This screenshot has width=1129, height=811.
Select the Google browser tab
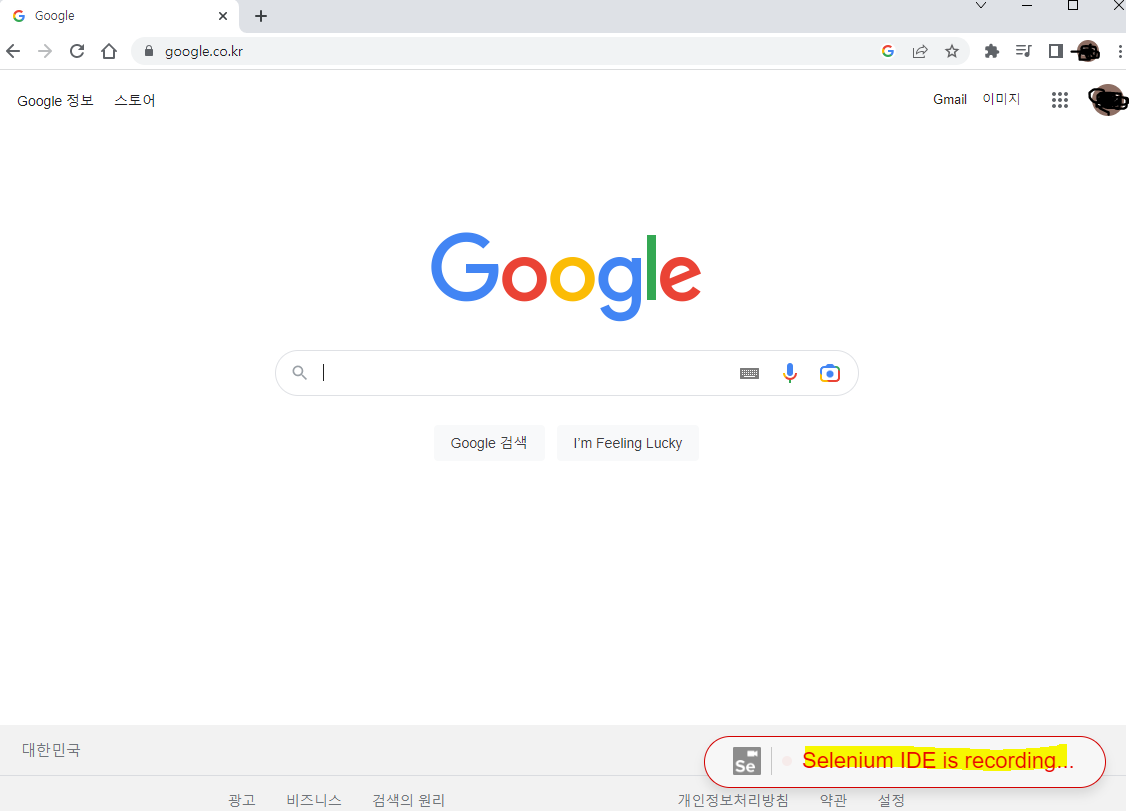pyautogui.click(x=110, y=15)
